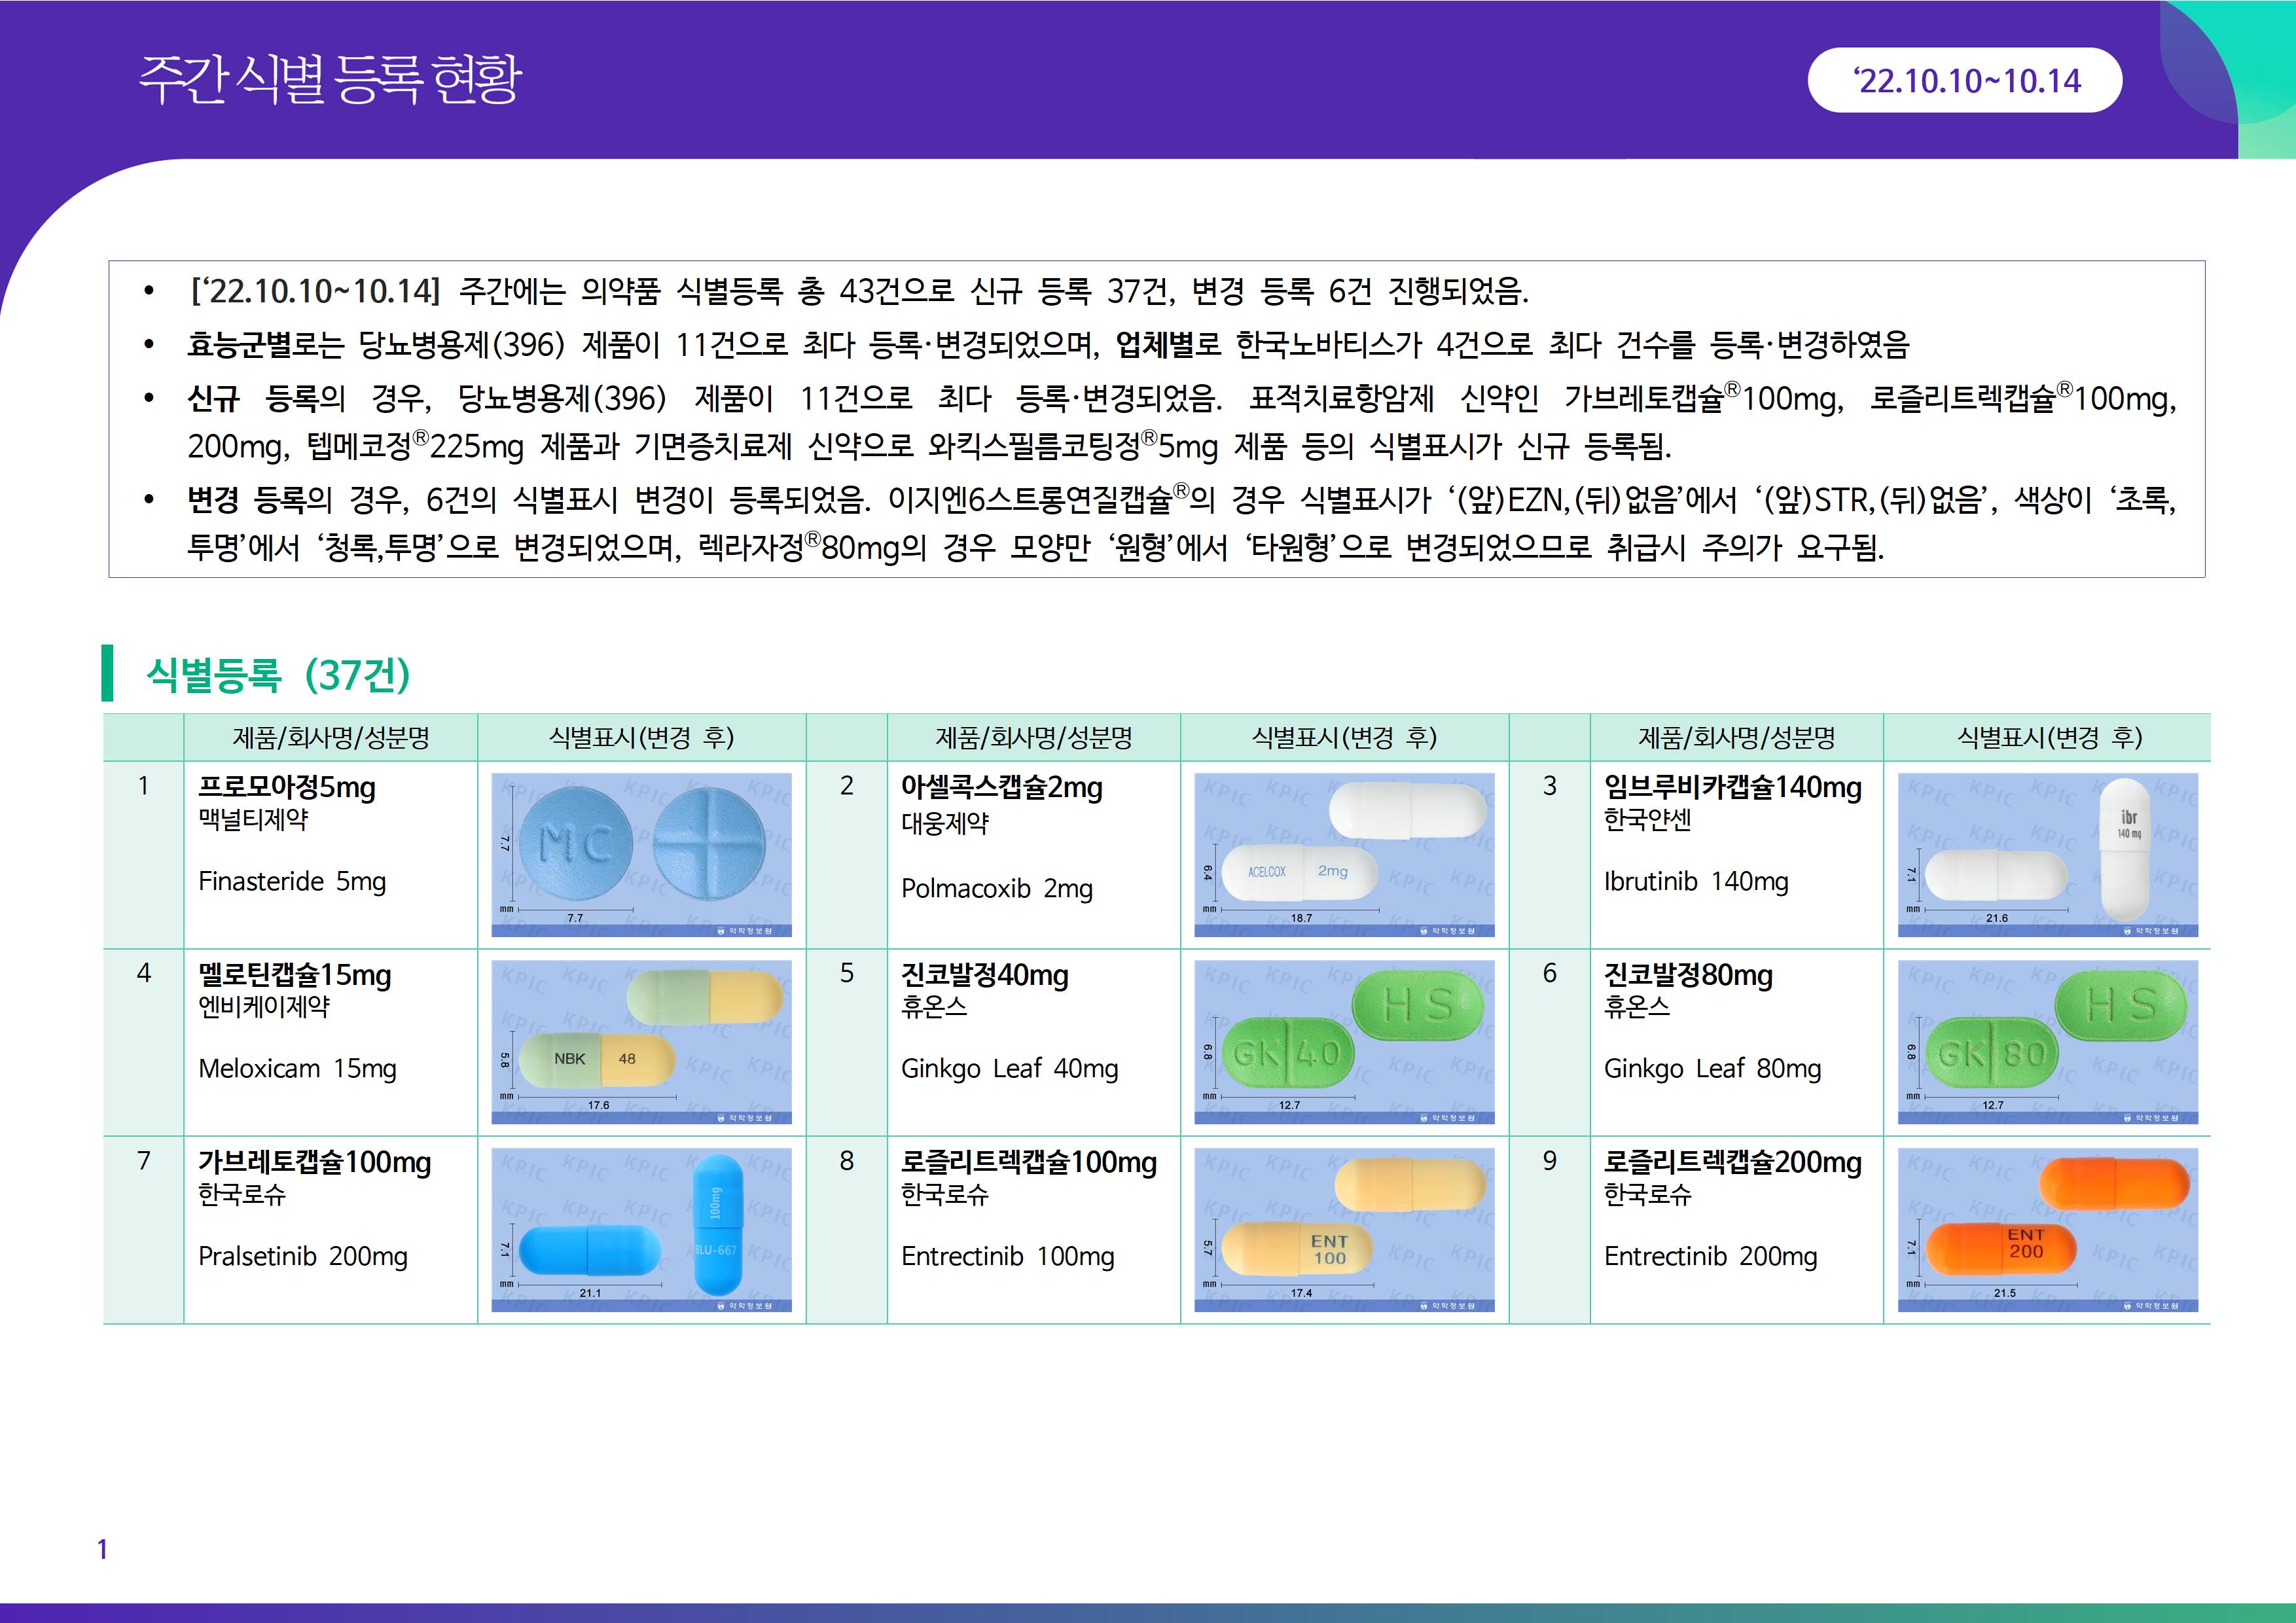Click ingredient text Ginkgo Leaf 40mg
Viewport: 2296px width, 1623px height.
[1009, 1069]
